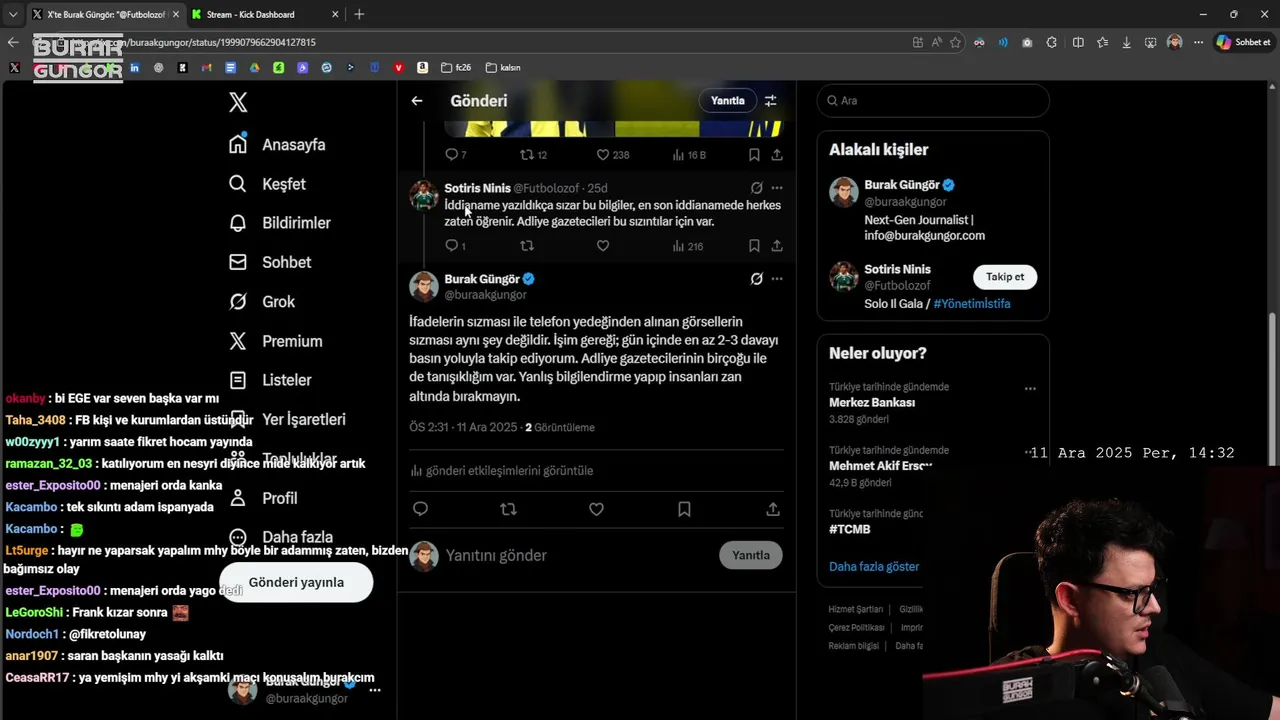Open Sotiris Ninis profile name in the reply
The width and height of the screenshot is (1280, 720).
477,188
